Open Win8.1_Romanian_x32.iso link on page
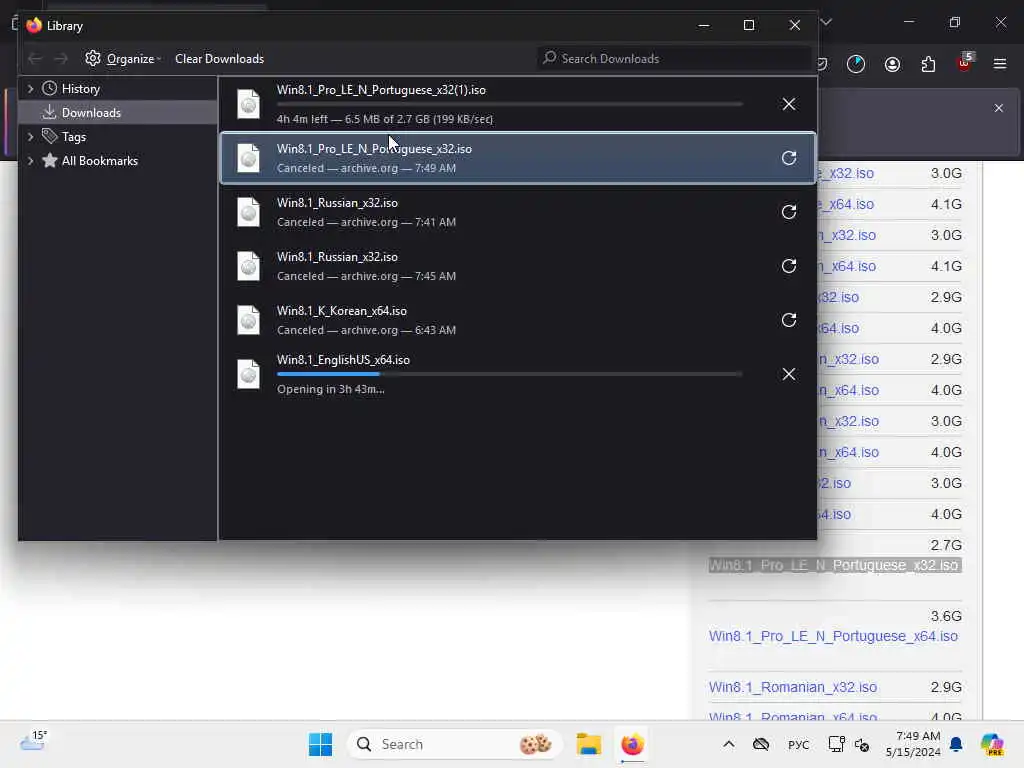Viewport: 1024px width, 768px height. pyautogui.click(x=793, y=687)
